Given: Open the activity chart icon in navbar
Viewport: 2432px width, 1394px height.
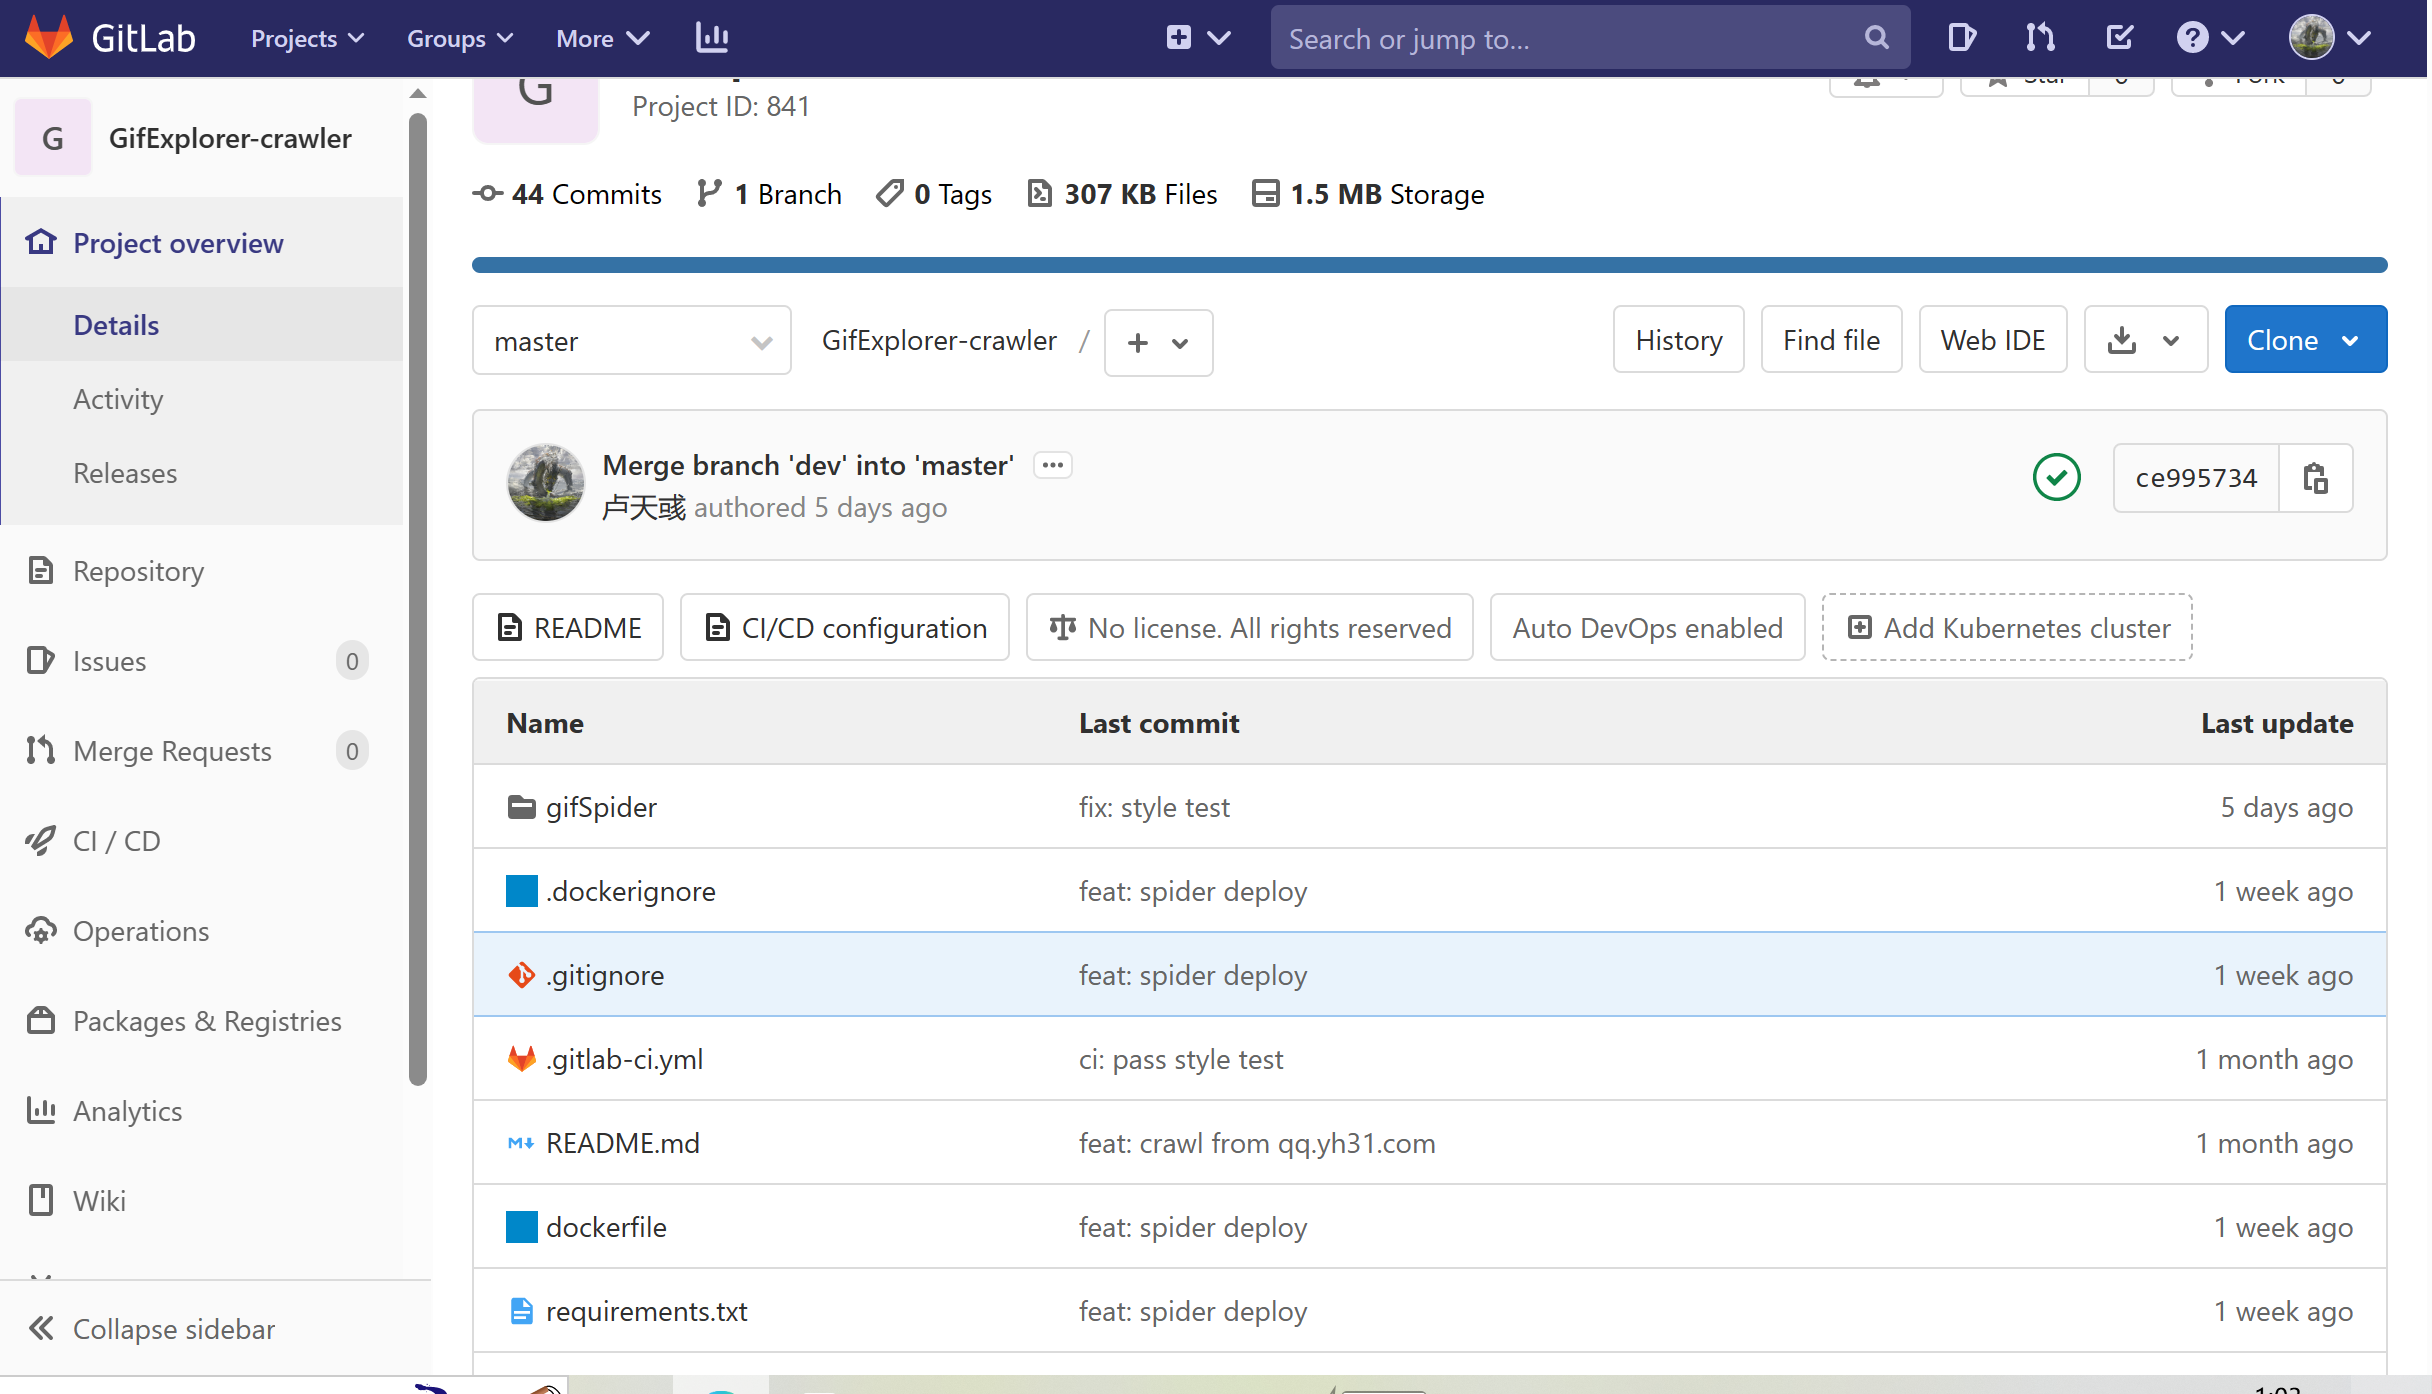Looking at the screenshot, I should tap(712, 38).
